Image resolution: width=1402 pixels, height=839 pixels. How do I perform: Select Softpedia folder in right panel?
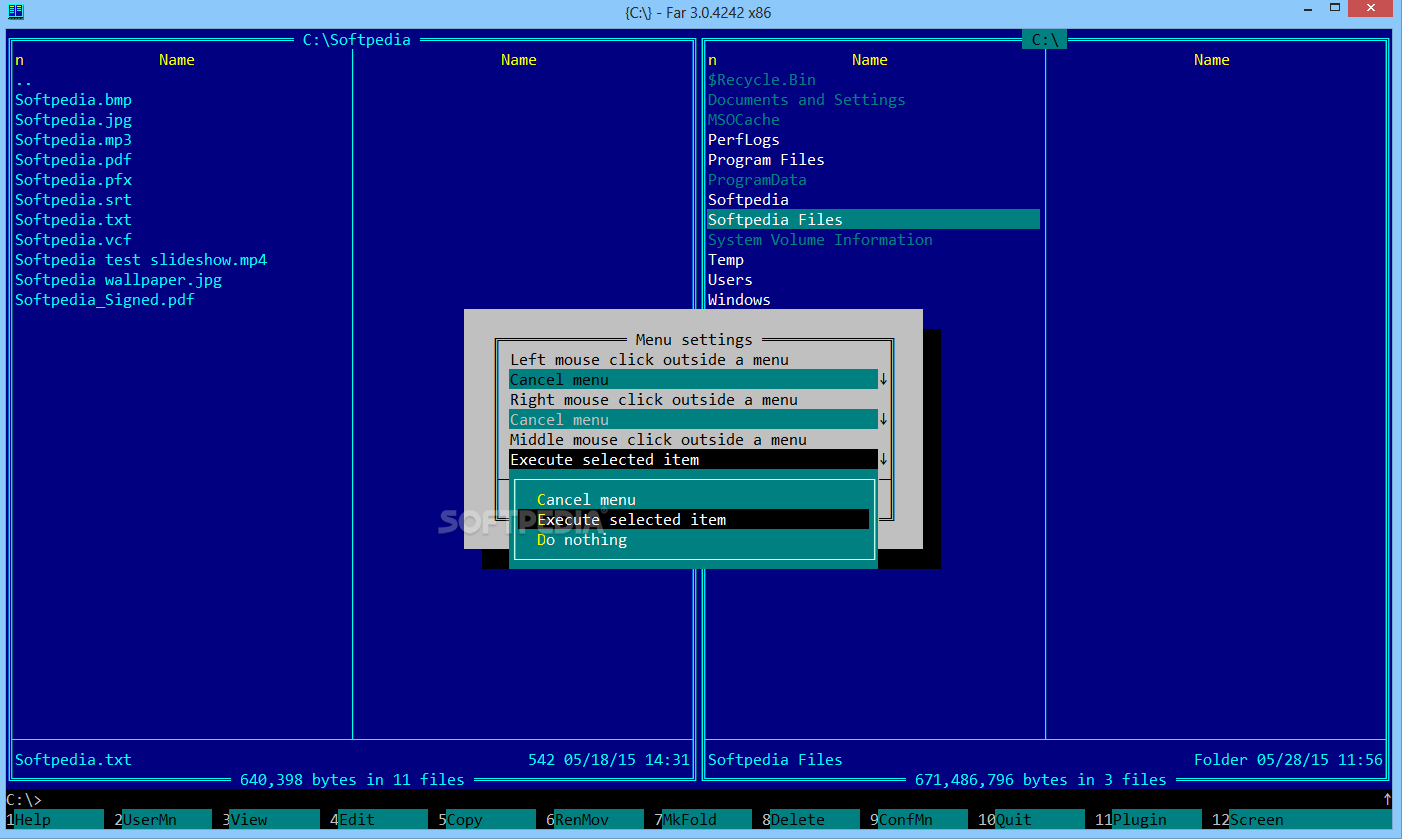(748, 200)
